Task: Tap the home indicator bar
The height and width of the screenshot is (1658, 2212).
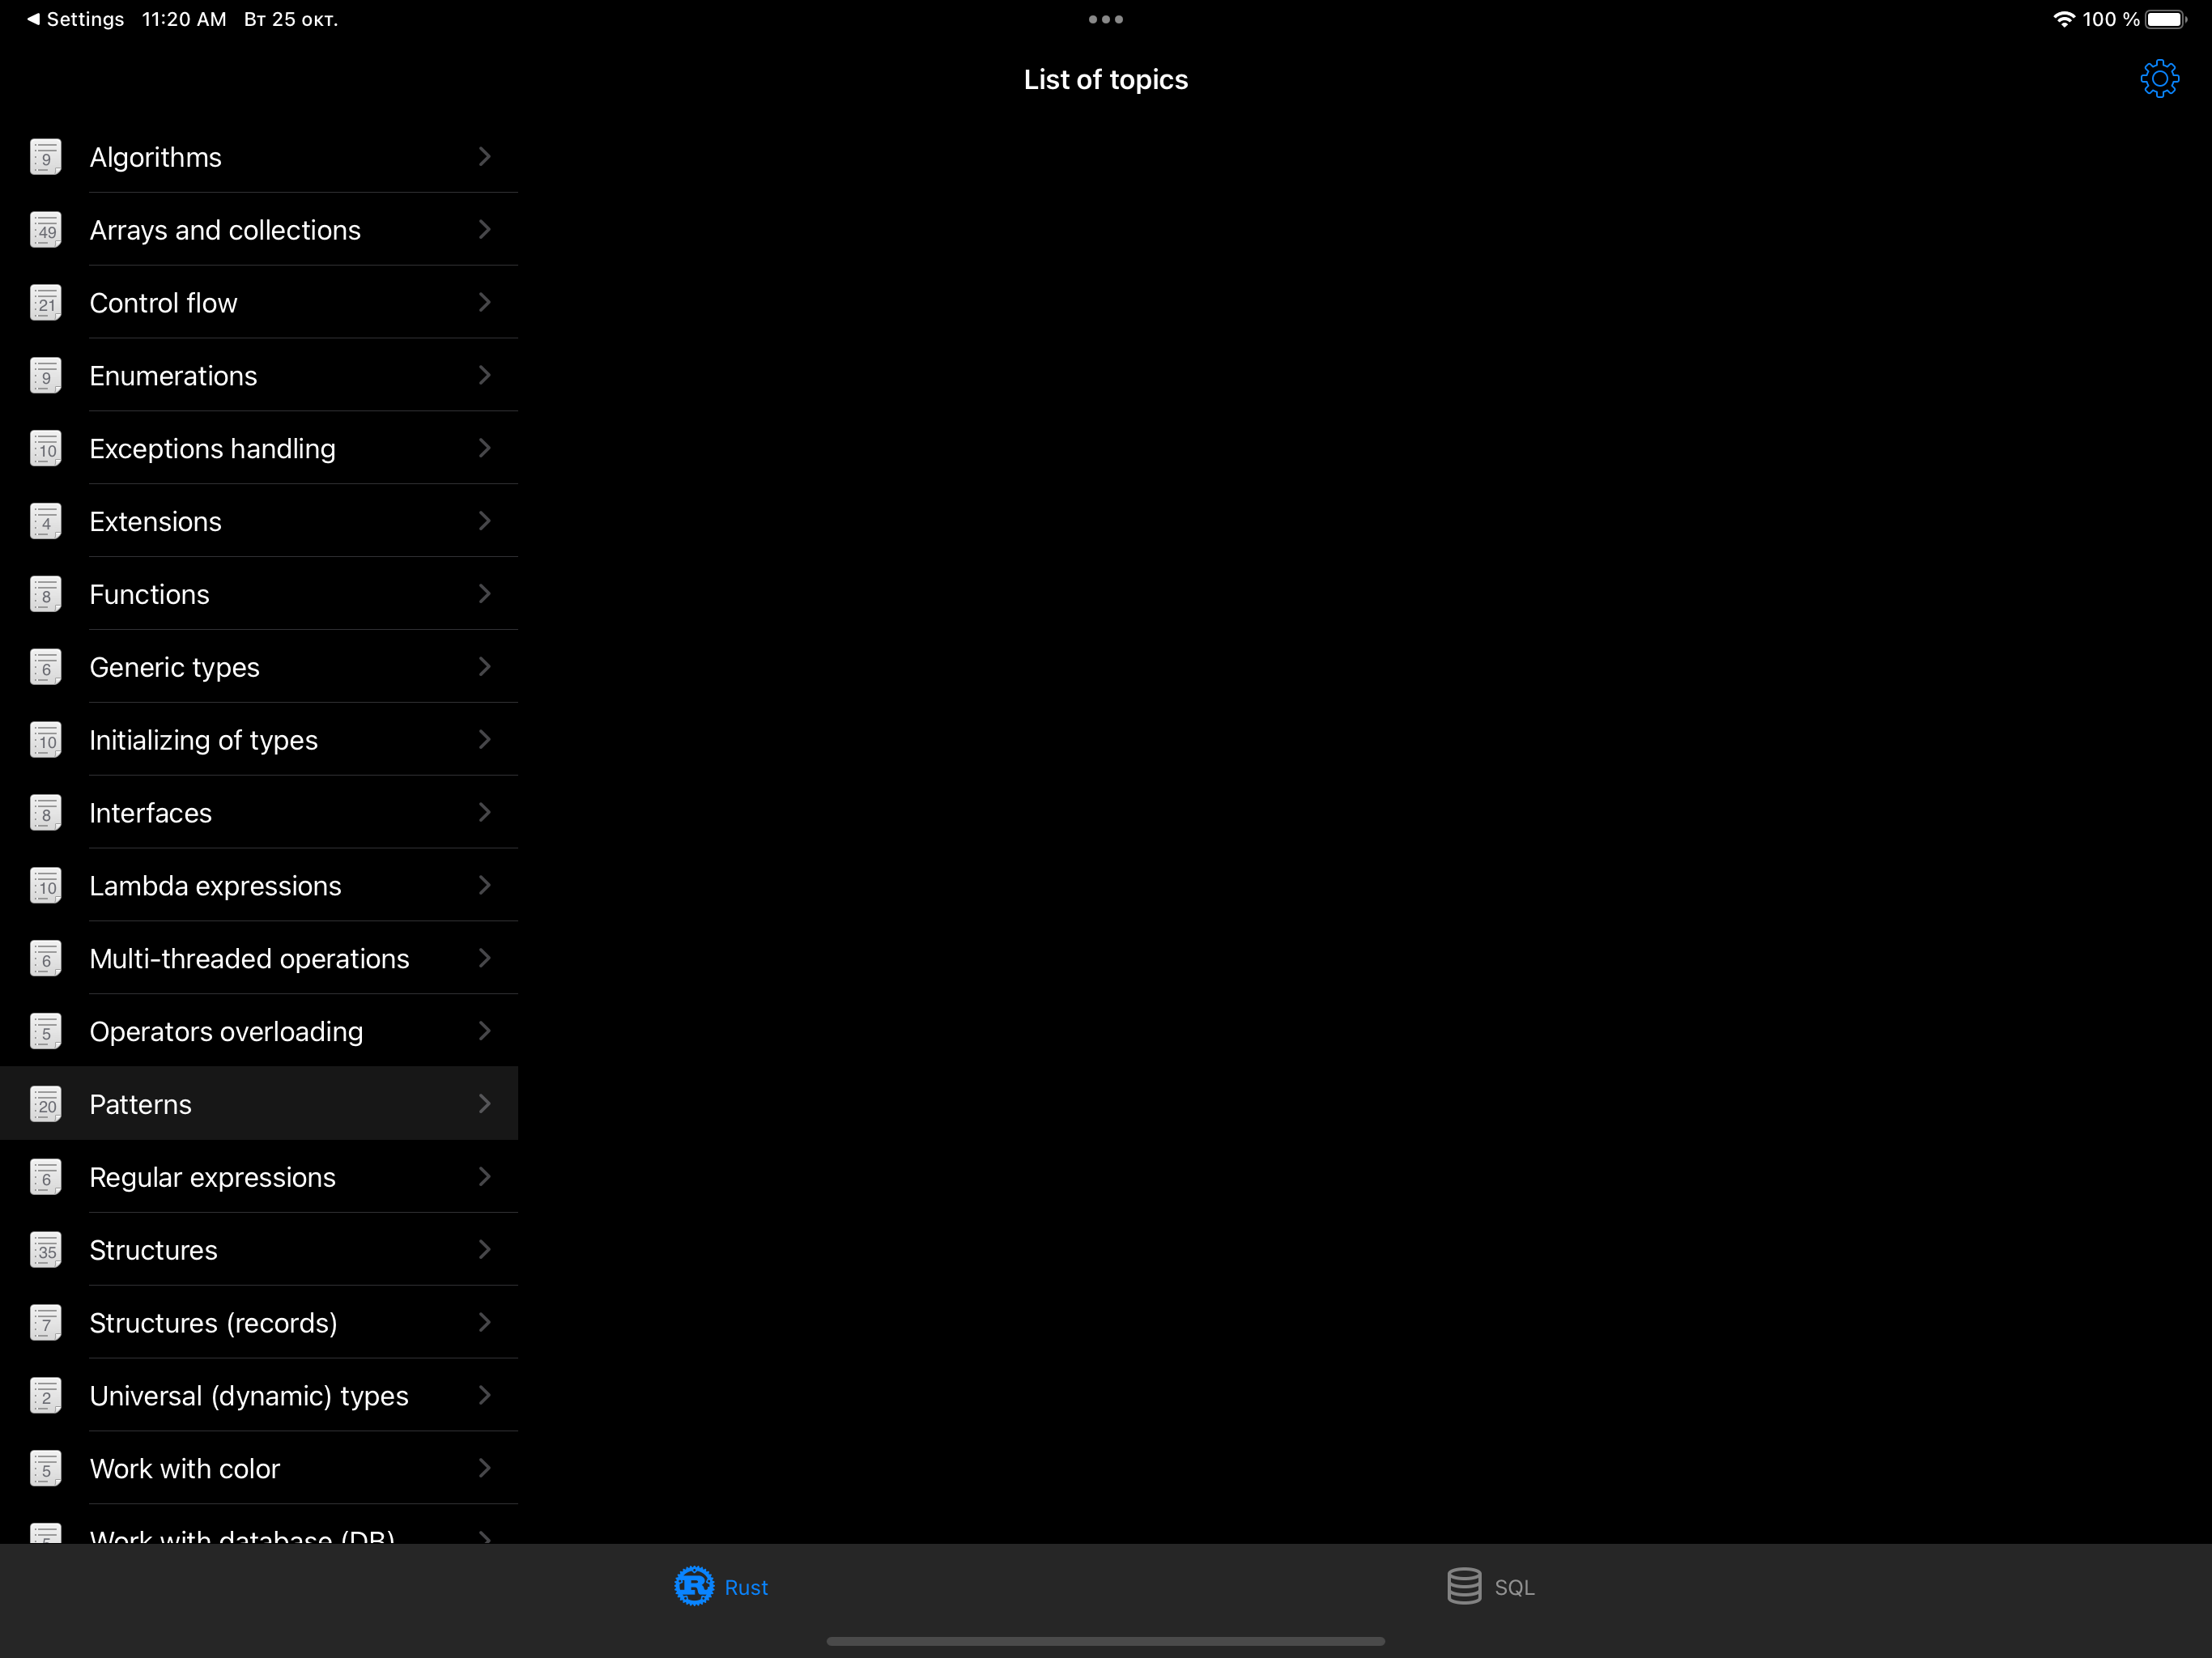Action: [x=1106, y=1641]
